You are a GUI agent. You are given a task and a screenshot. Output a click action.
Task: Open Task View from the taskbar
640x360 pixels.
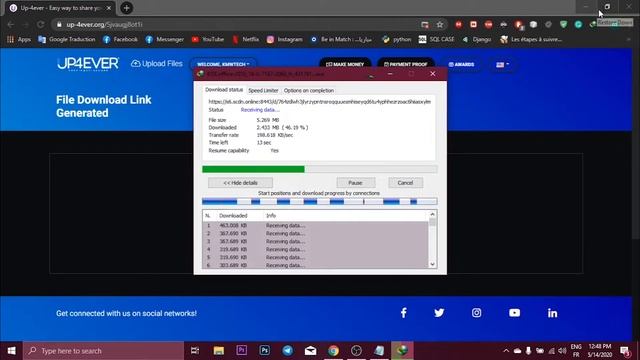coord(195,351)
